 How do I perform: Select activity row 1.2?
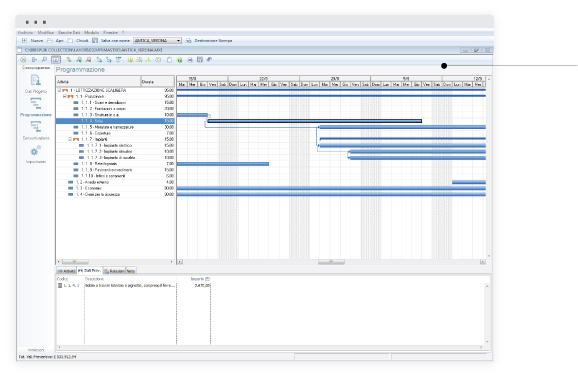coord(115,182)
